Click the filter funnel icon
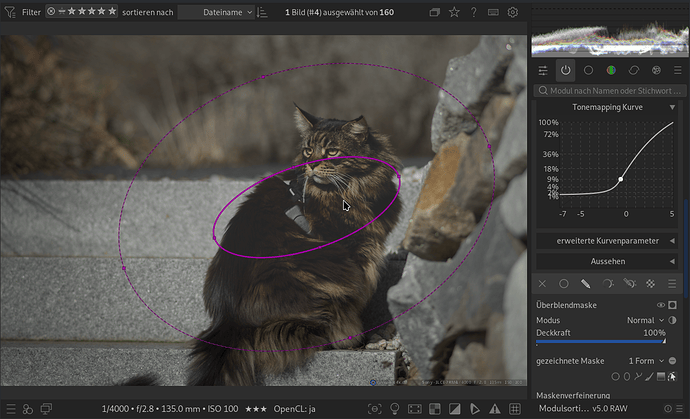Screen dimensions: 690x419 click(9, 12)
